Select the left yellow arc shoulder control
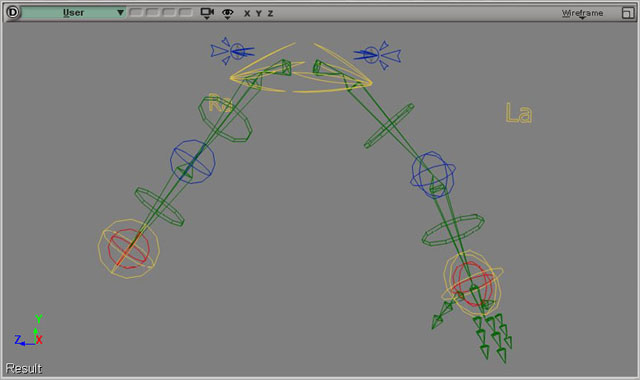Screen dimensions: 640x380 coord(267,67)
